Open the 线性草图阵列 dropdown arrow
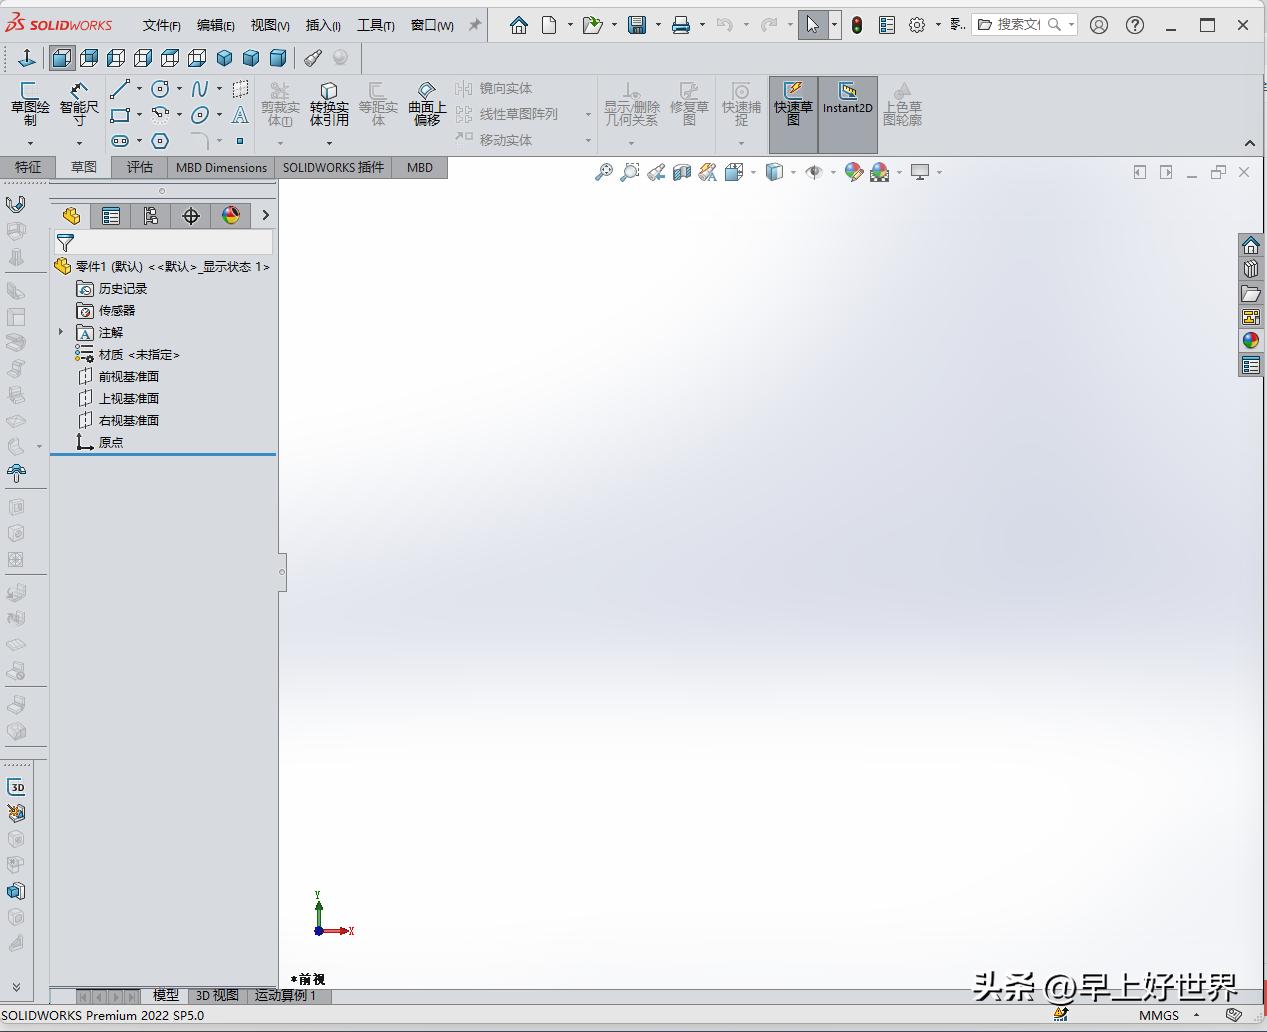The image size is (1267, 1032). 588,114
